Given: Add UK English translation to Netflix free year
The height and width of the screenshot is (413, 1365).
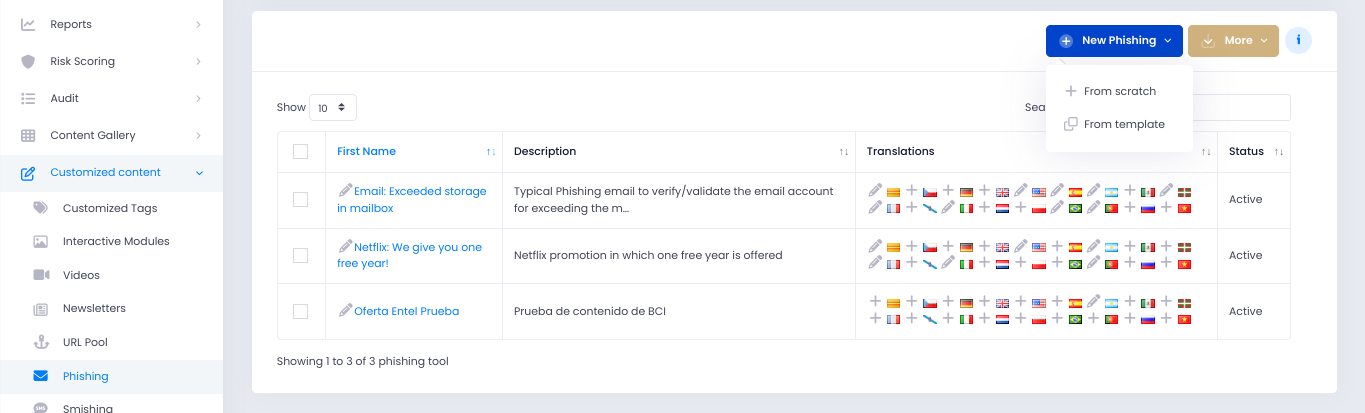Looking at the screenshot, I should pyautogui.click(x=984, y=246).
